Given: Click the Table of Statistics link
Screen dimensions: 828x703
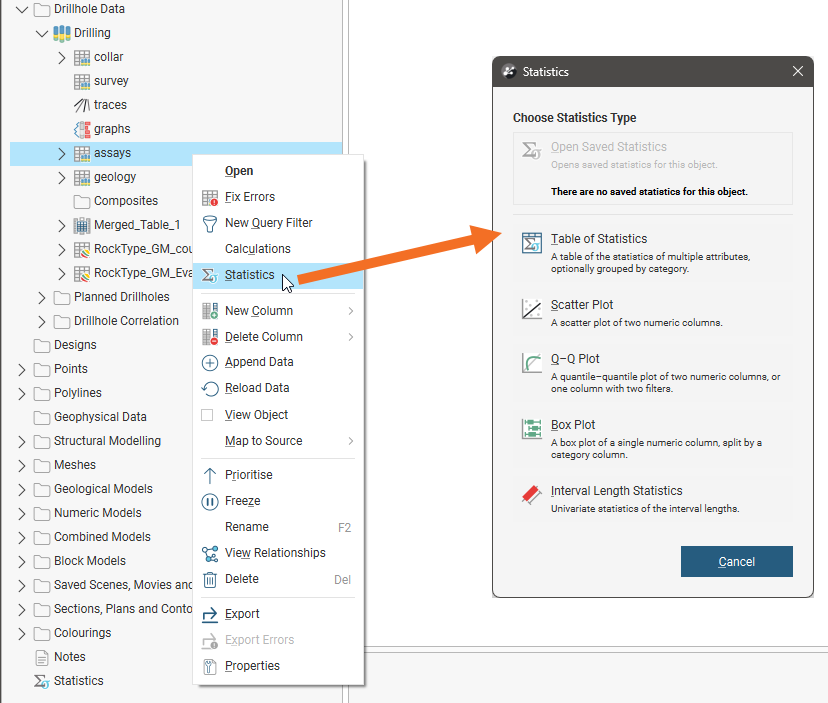Looking at the screenshot, I should tap(598, 239).
